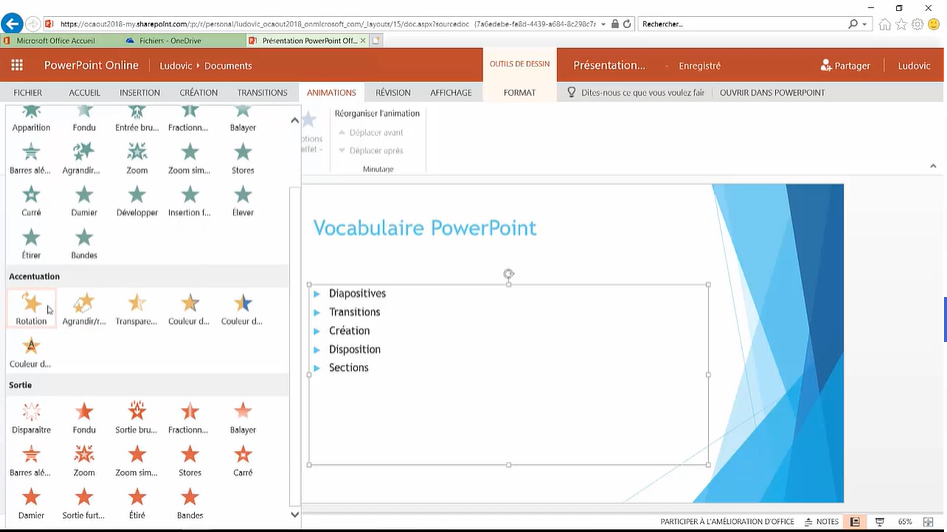Apply the Étiré exit animation
The height and width of the screenshot is (532, 947).
137,504
